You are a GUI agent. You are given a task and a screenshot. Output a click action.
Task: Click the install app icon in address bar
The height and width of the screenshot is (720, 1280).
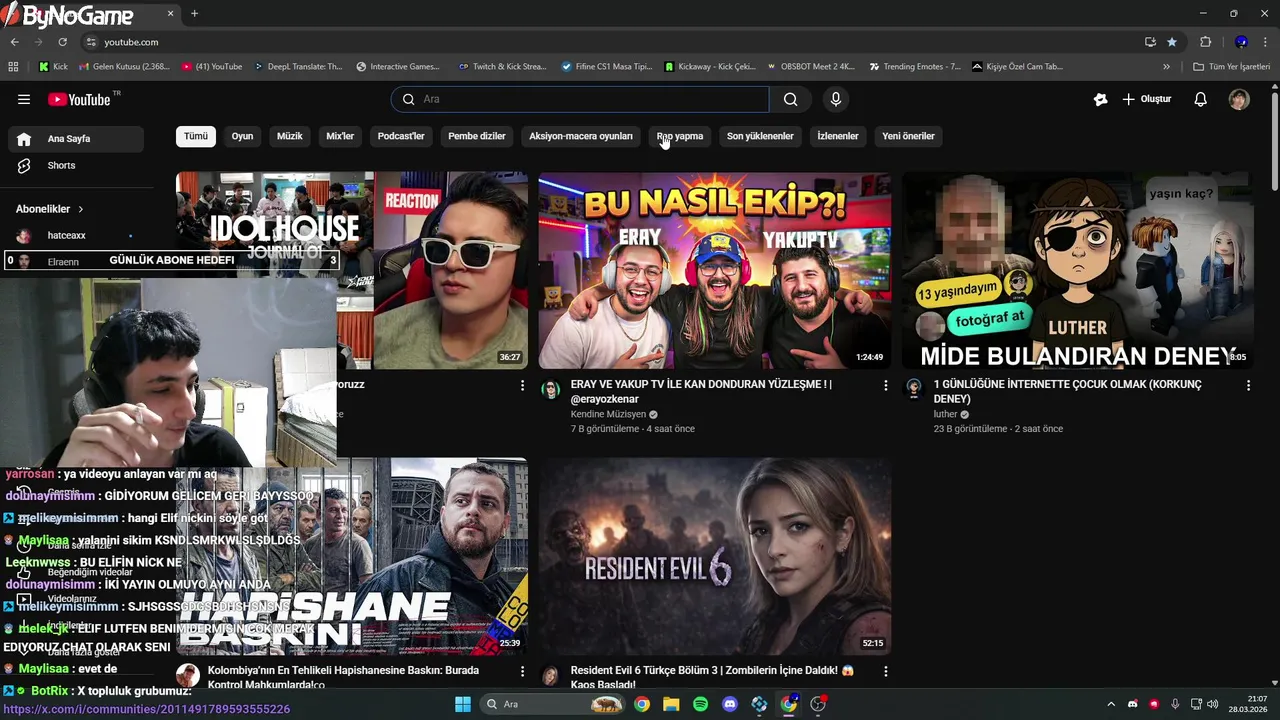coord(1150,42)
